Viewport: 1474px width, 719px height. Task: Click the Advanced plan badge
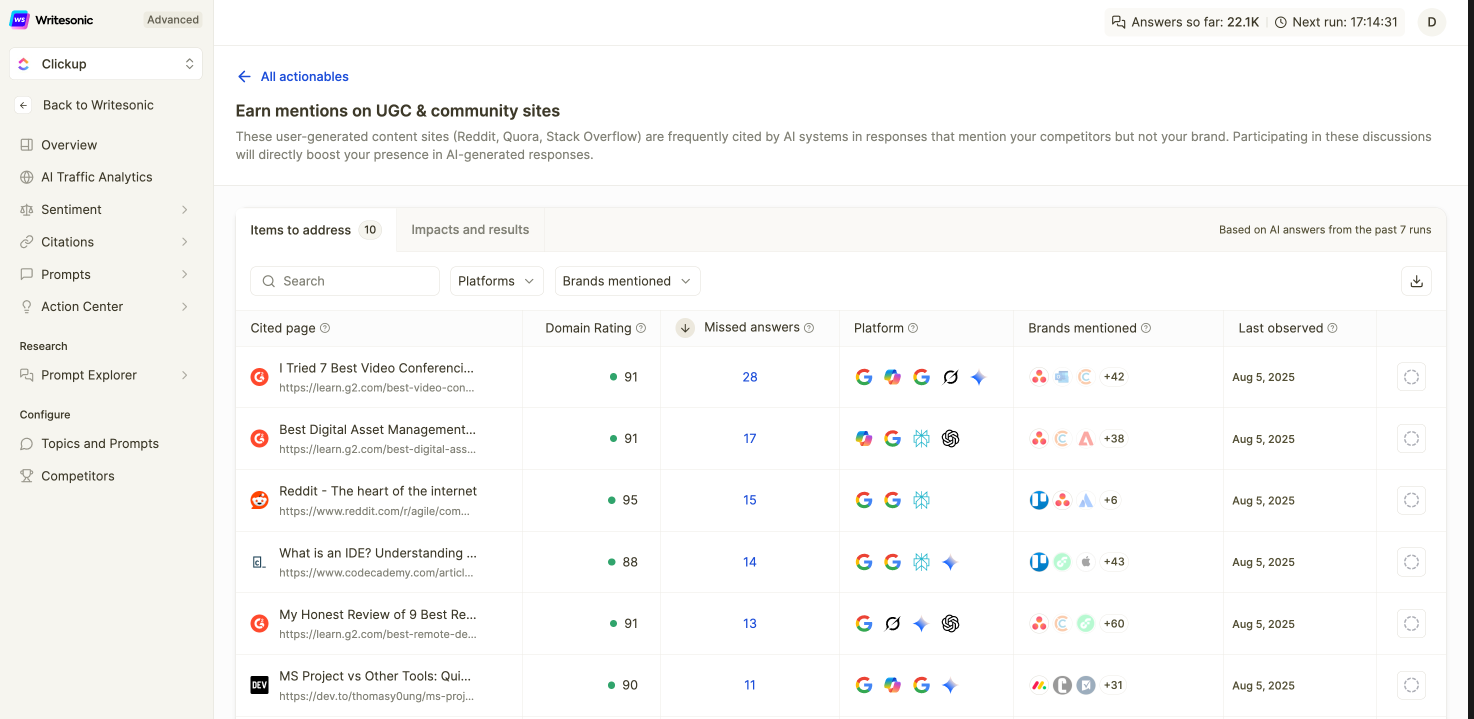click(x=172, y=20)
